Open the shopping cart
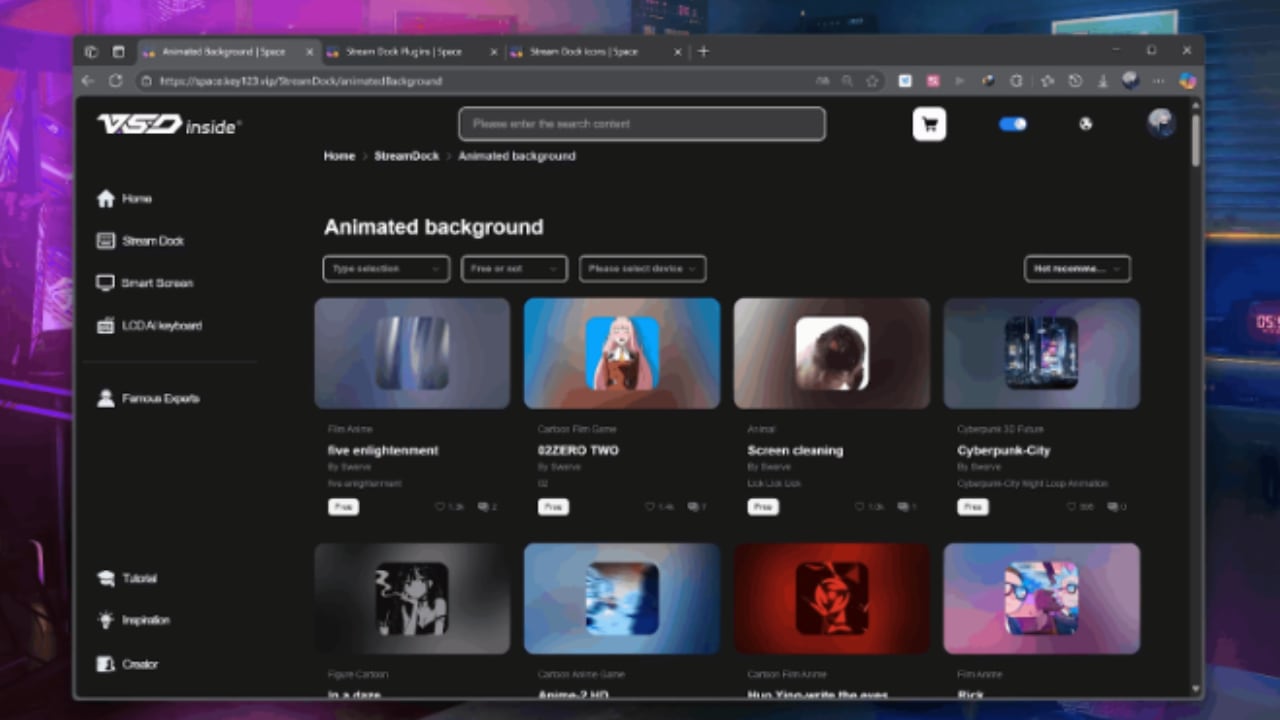The image size is (1280, 720). coord(929,123)
